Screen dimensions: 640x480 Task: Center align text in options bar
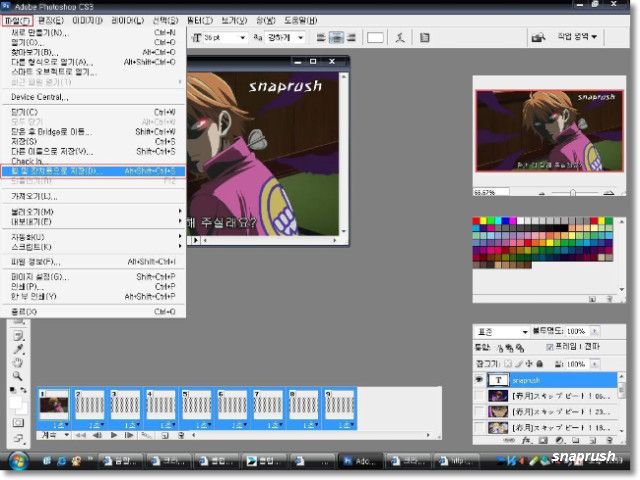[336, 38]
